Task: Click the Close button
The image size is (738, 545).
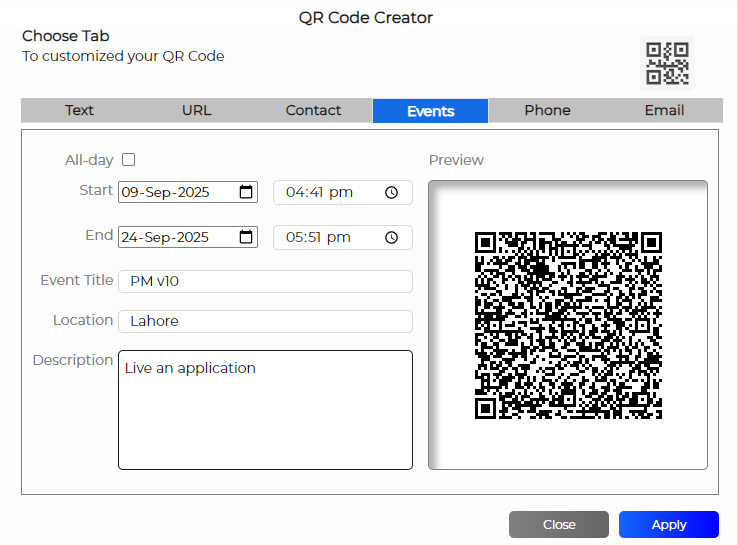Action: pyautogui.click(x=559, y=524)
